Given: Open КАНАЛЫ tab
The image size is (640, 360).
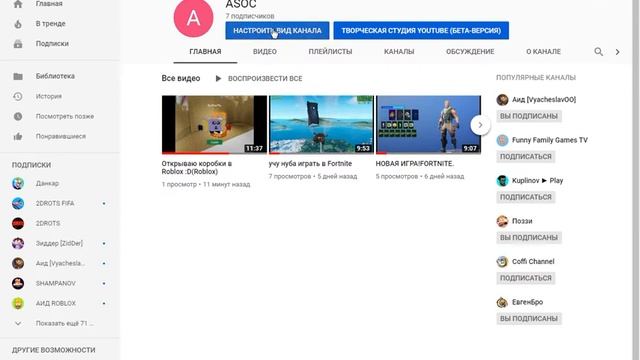Looking at the screenshot, I should click(399, 52).
